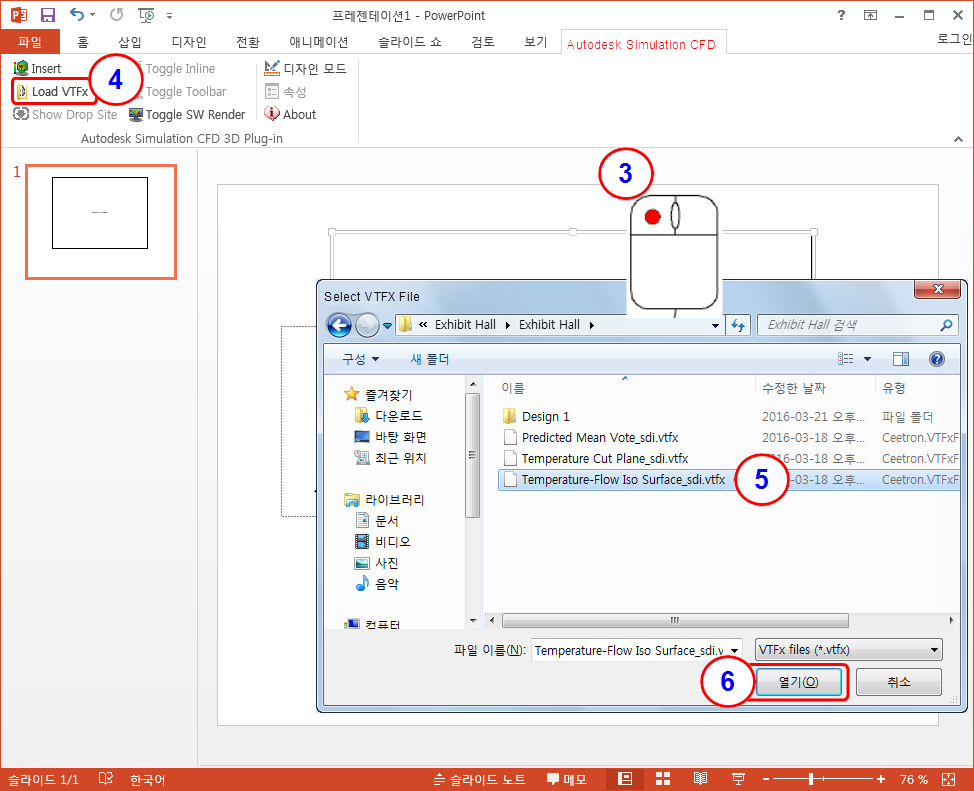Image resolution: width=974 pixels, height=791 pixels.
Task: Refresh the Exhibit Hall folder view
Action: pos(738,325)
